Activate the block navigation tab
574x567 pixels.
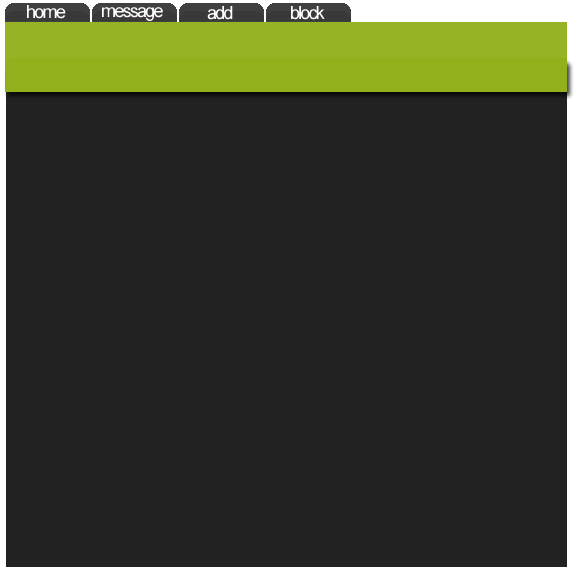(x=309, y=12)
